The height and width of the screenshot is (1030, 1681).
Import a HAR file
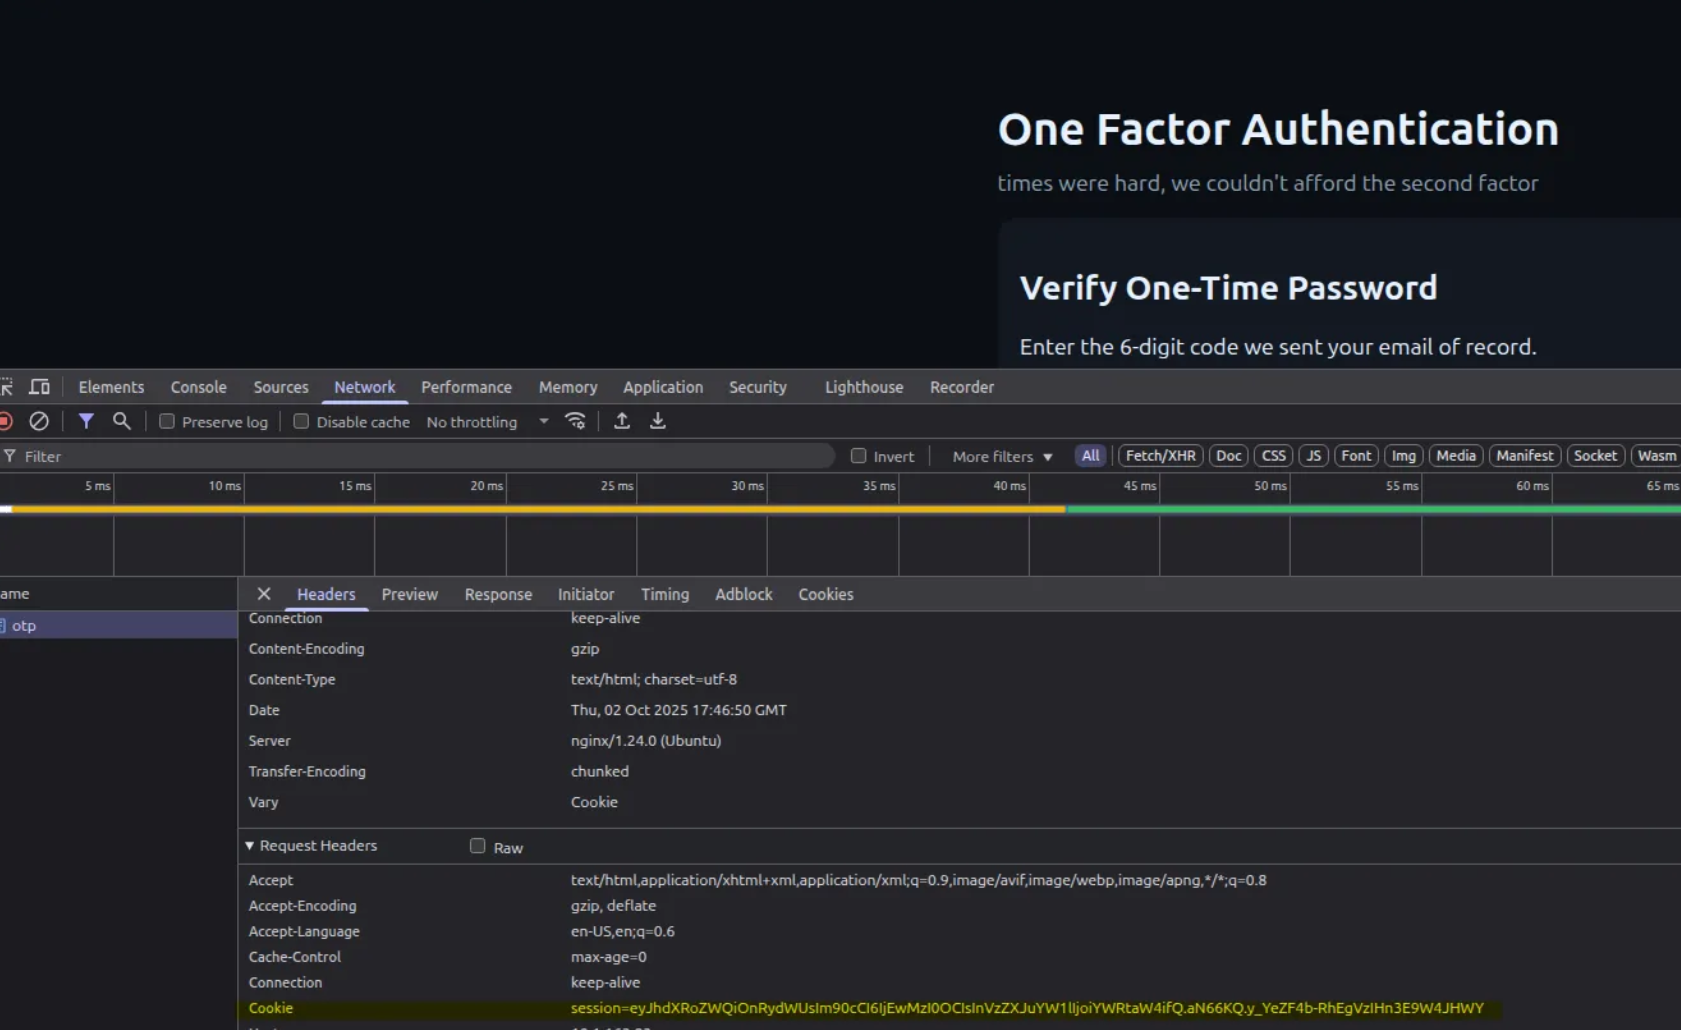[621, 421]
